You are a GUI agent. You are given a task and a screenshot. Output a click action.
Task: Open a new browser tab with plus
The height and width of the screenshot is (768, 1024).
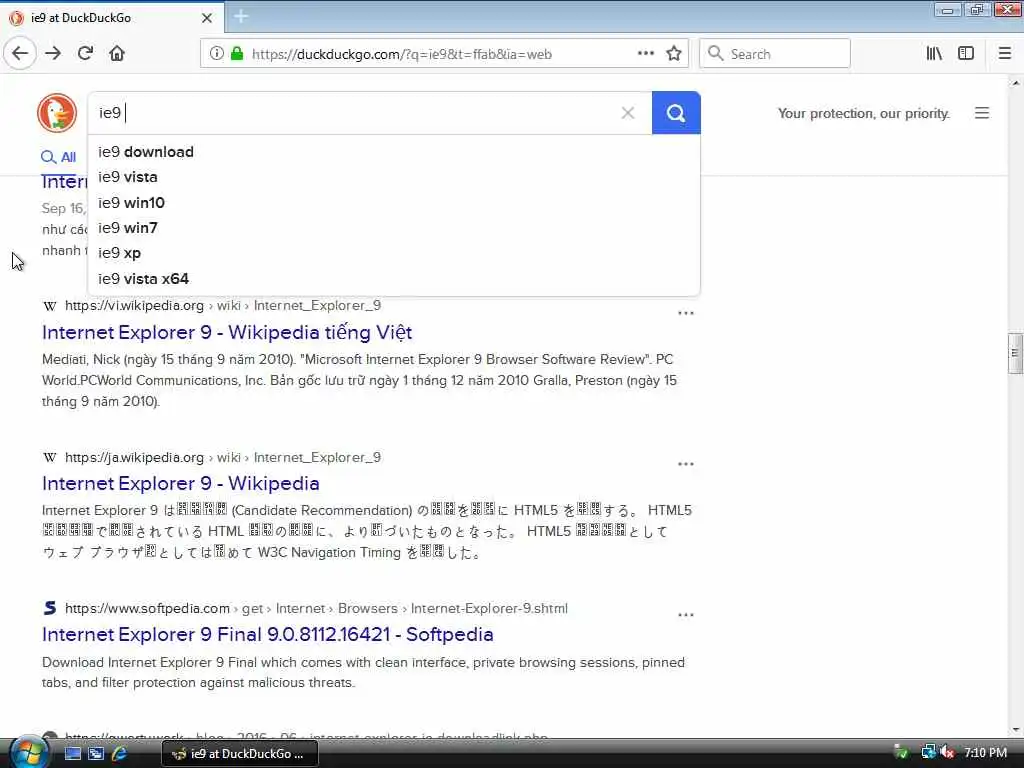tap(241, 17)
